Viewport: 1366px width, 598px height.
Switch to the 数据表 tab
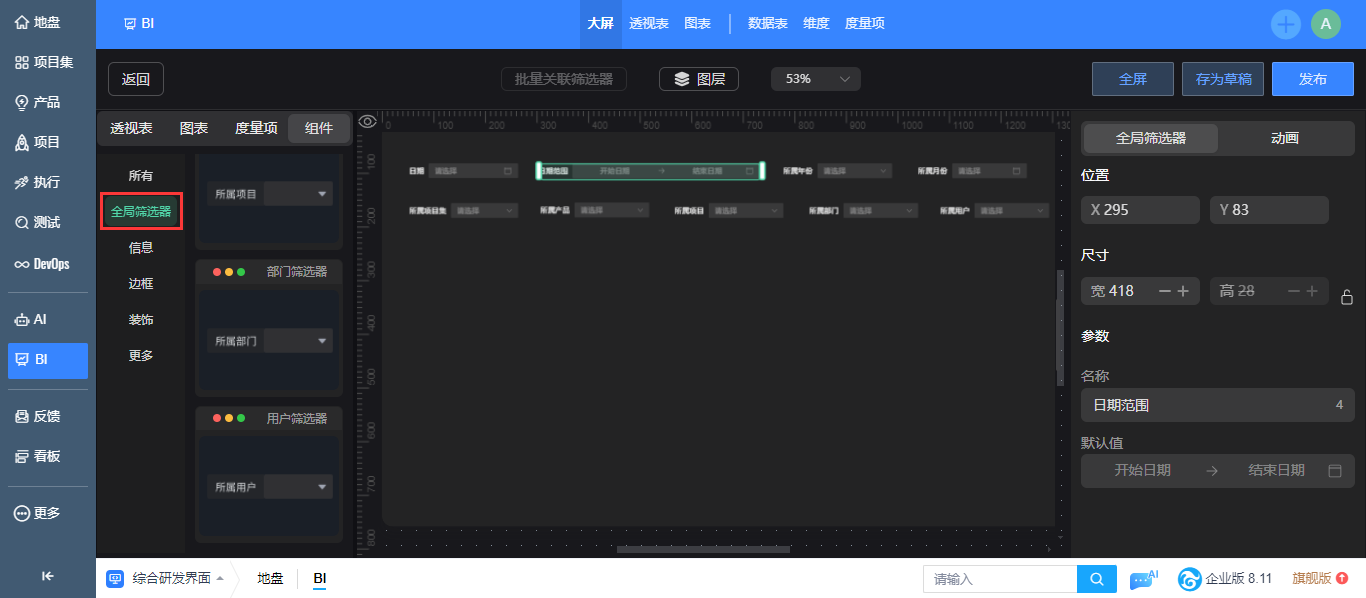[768, 24]
